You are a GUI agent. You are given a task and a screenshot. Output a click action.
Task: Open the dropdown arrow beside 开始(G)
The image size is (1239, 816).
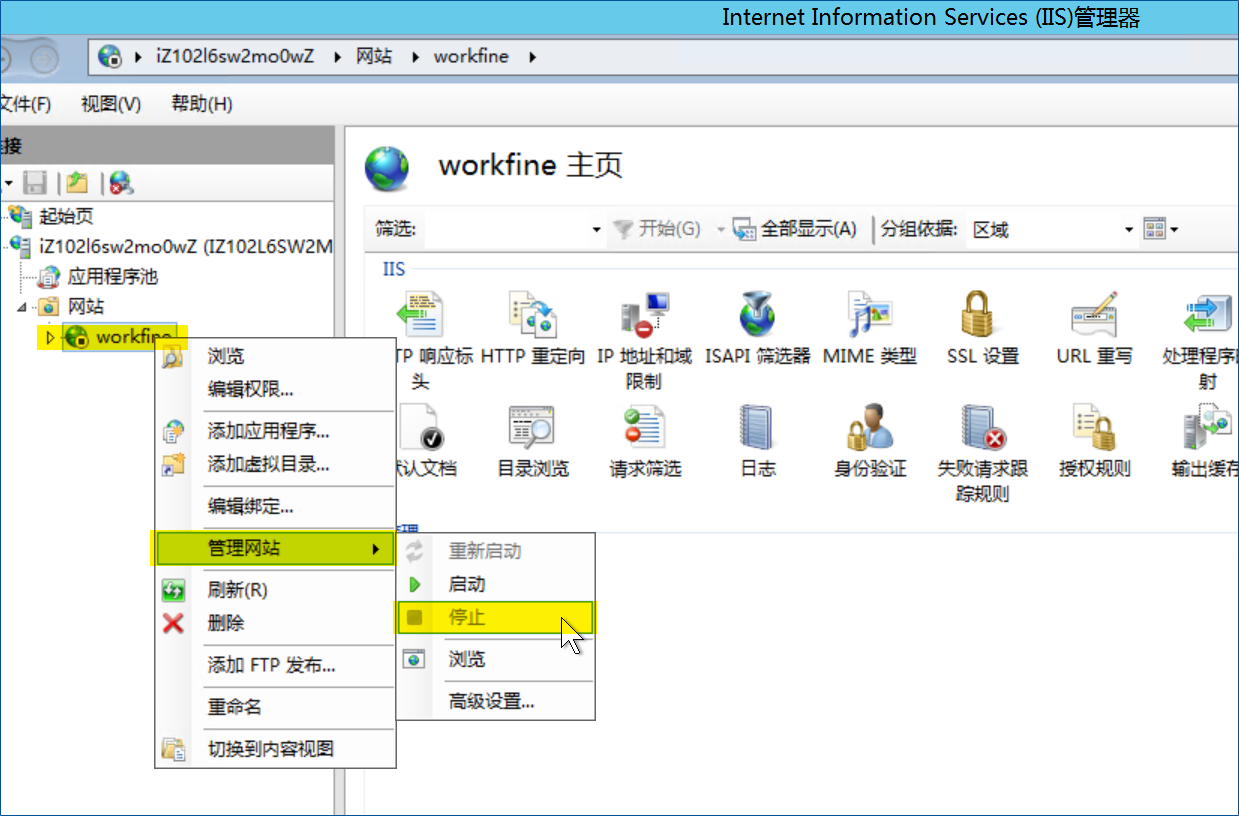click(x=720, y=230)
